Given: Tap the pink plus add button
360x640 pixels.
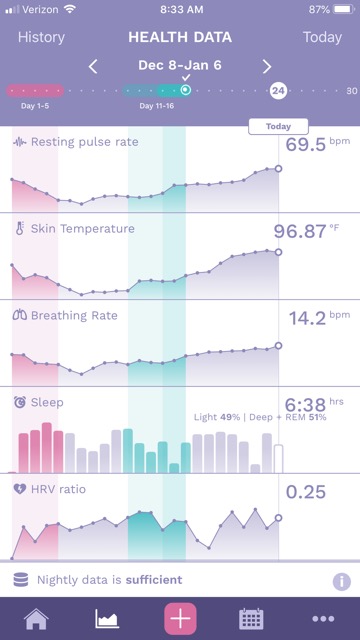Looking at the screenshot, I should pos(180,619).
